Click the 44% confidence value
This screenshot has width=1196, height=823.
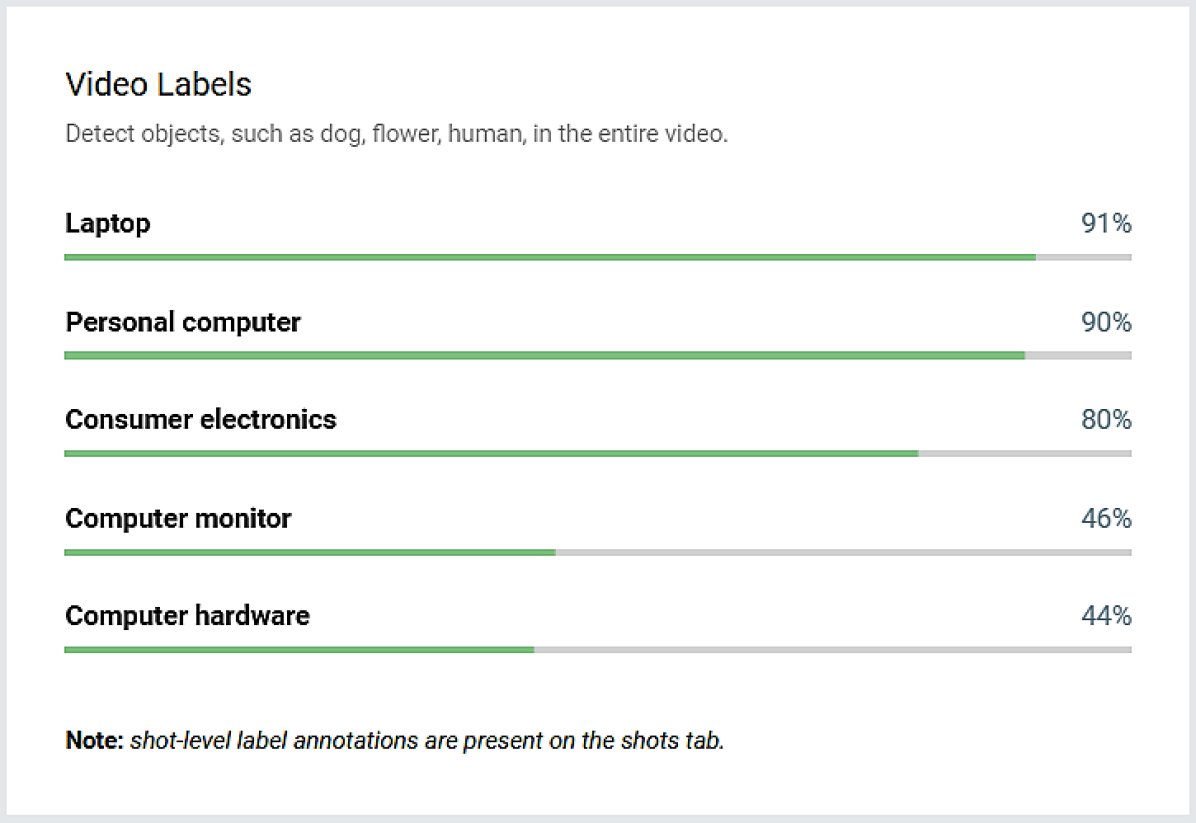click(x=1105, y=616)
